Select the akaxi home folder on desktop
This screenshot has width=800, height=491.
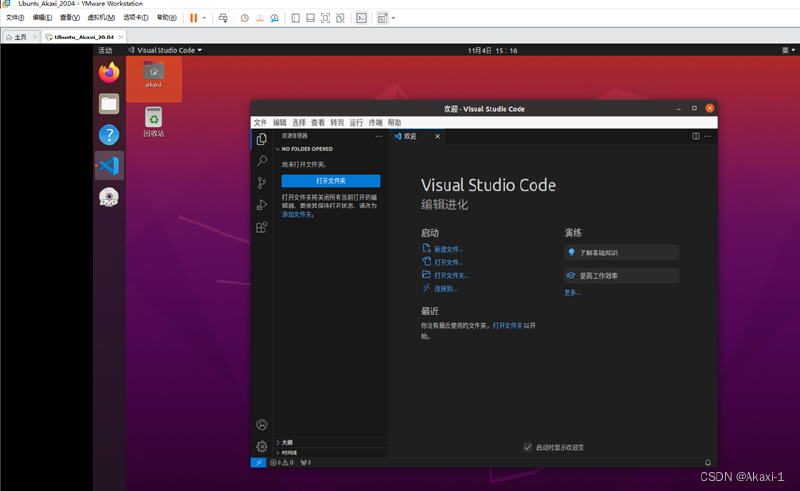154,75
